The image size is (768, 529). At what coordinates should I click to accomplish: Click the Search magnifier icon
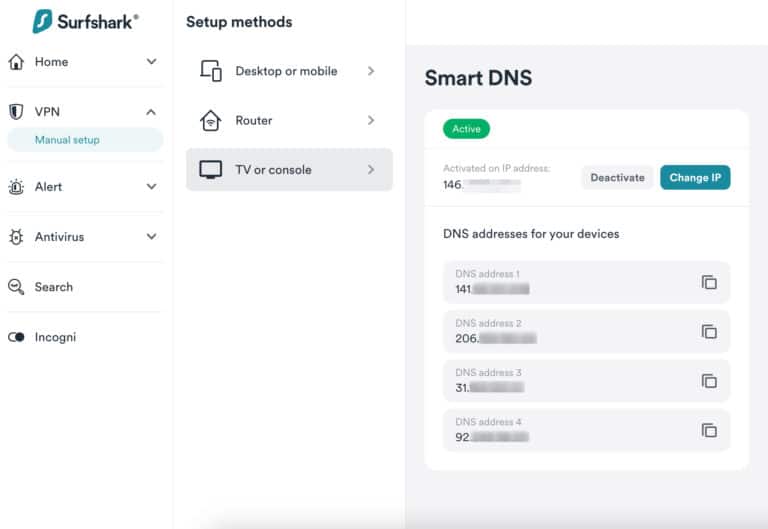(16, 287)
